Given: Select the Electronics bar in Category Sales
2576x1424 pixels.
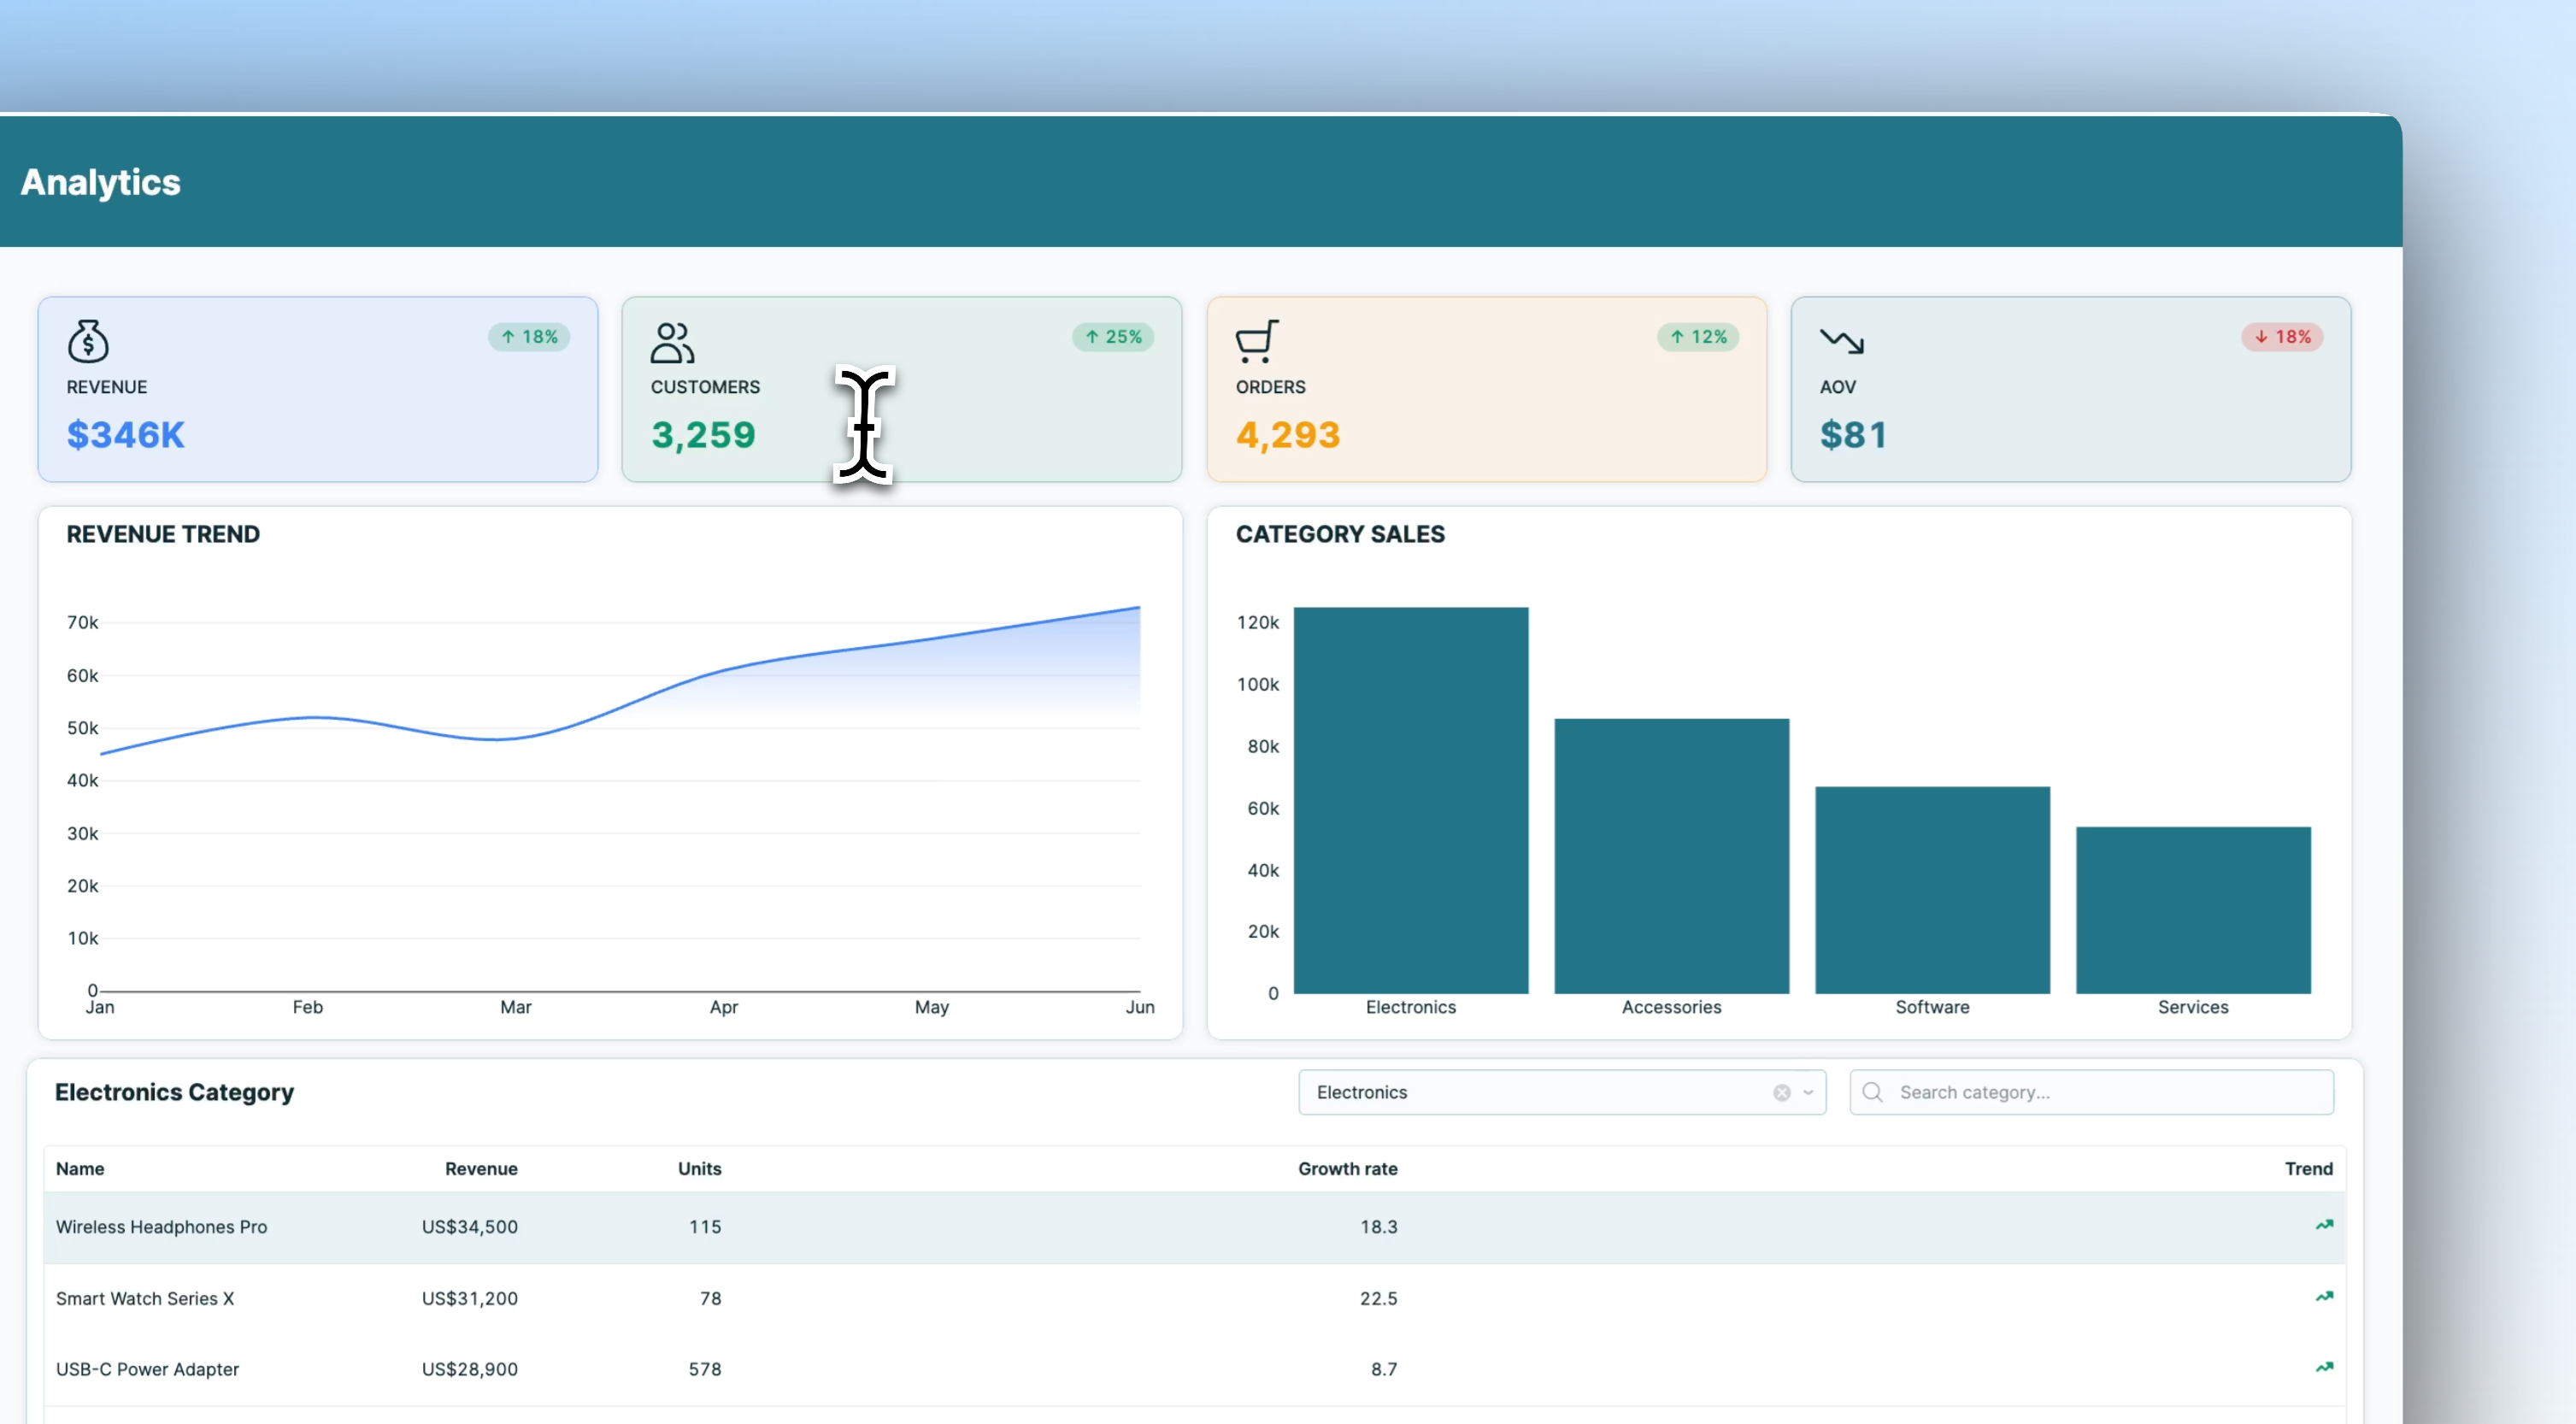Looking at the screenshot, I should click(x=1410, y=800).
